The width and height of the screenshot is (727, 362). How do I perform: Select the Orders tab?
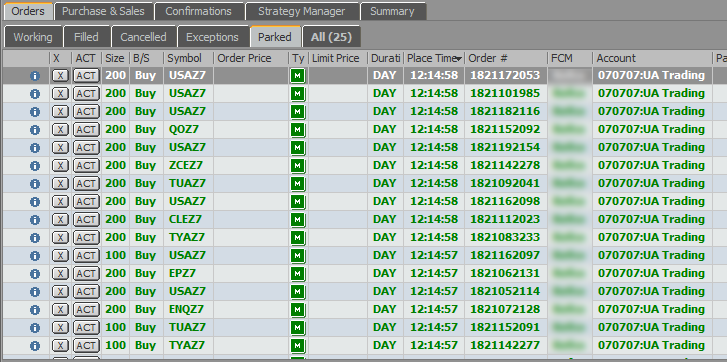tap(28, 11)
